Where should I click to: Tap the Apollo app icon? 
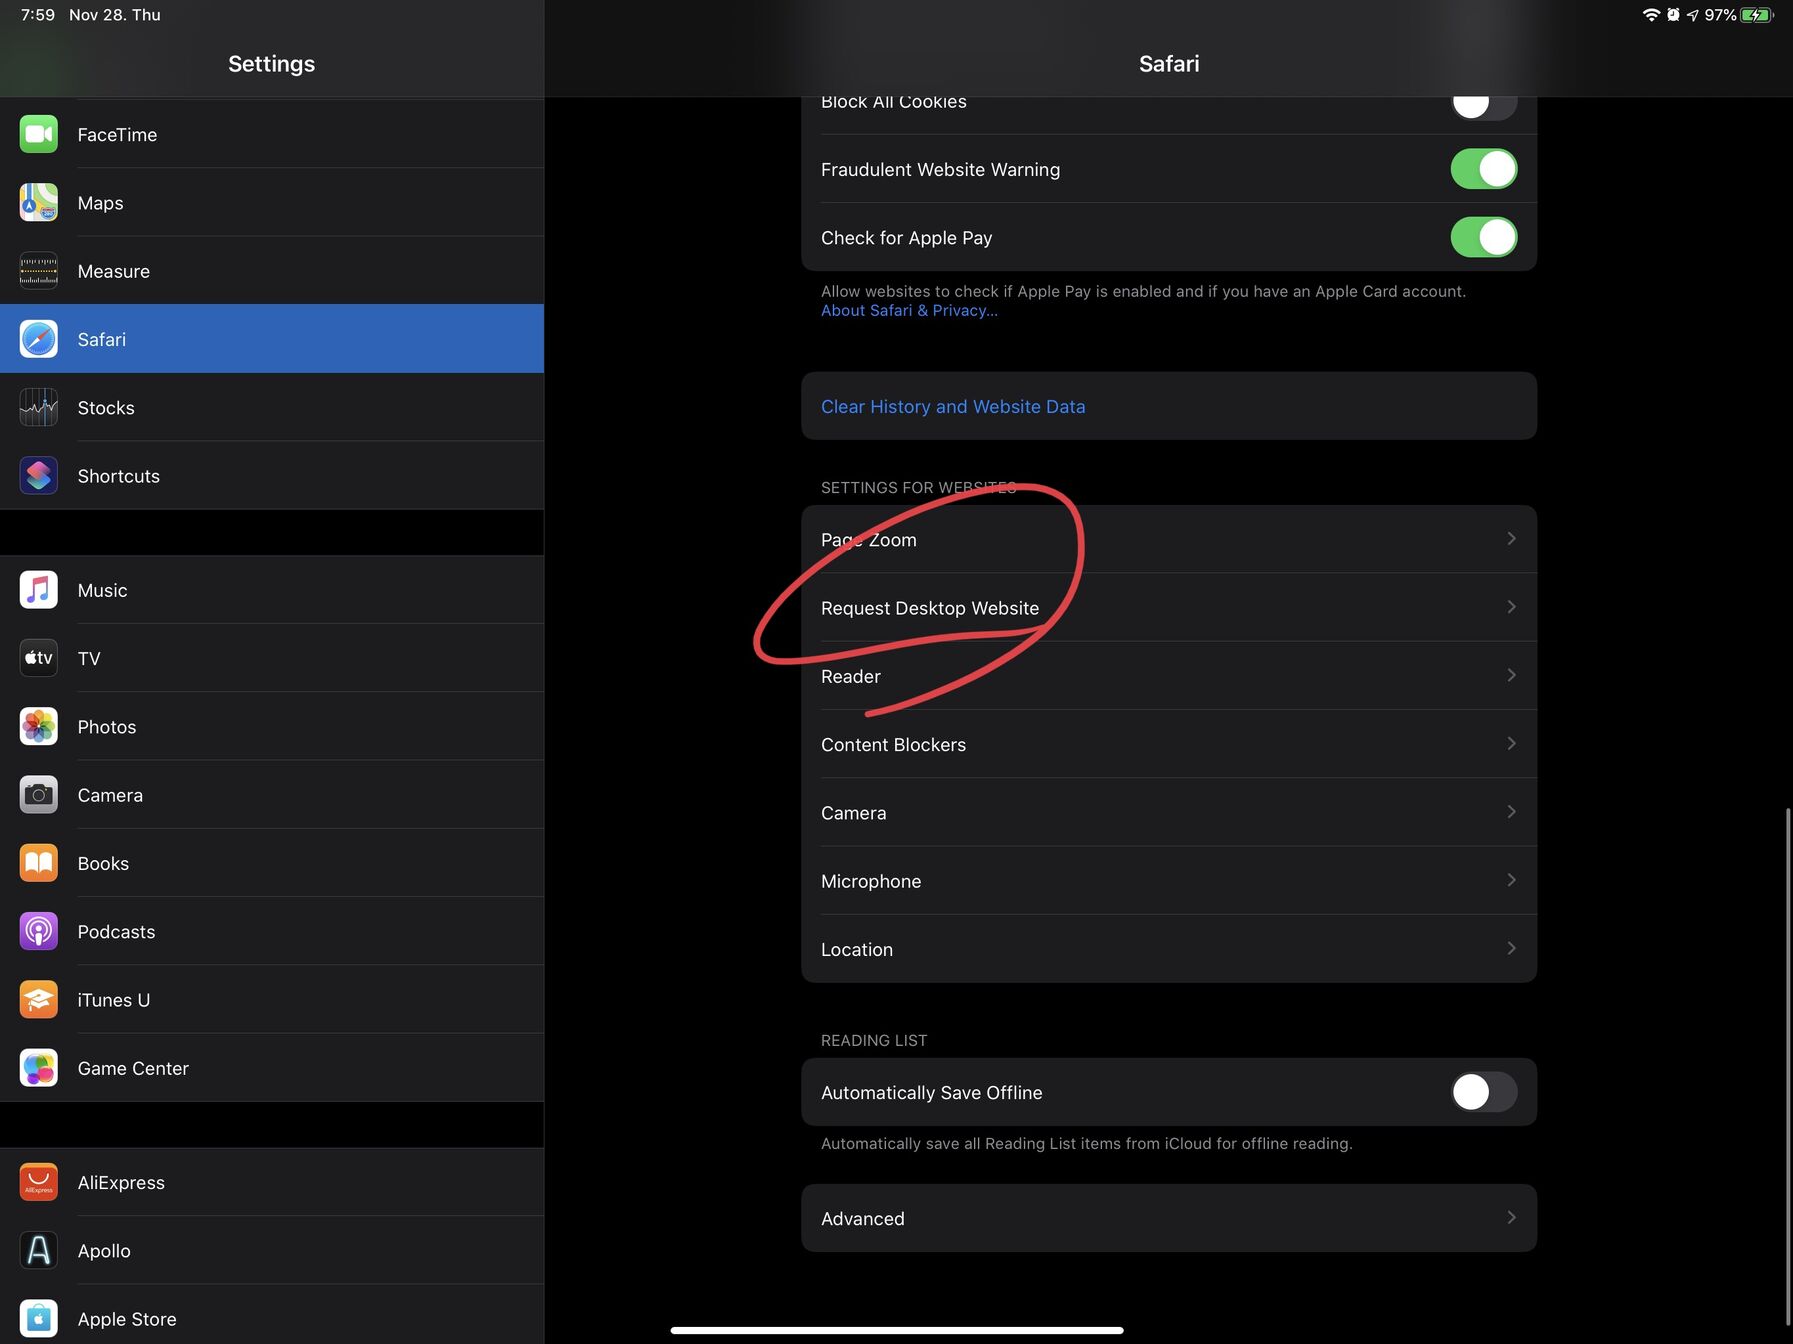(x=39, y=1250)
